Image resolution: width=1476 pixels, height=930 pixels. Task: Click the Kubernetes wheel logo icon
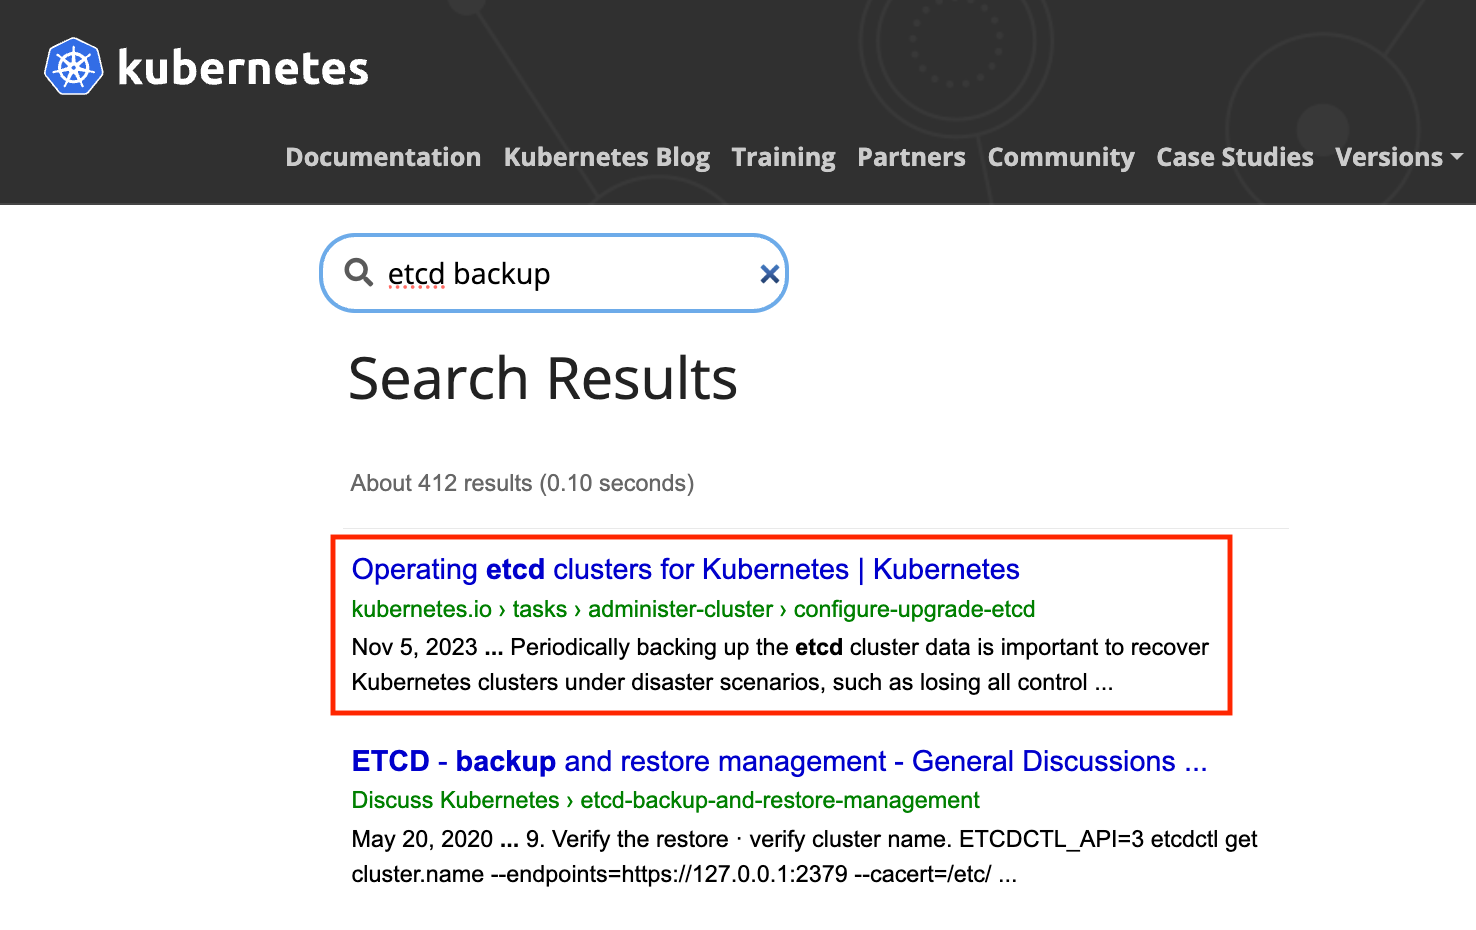point(74,67)
